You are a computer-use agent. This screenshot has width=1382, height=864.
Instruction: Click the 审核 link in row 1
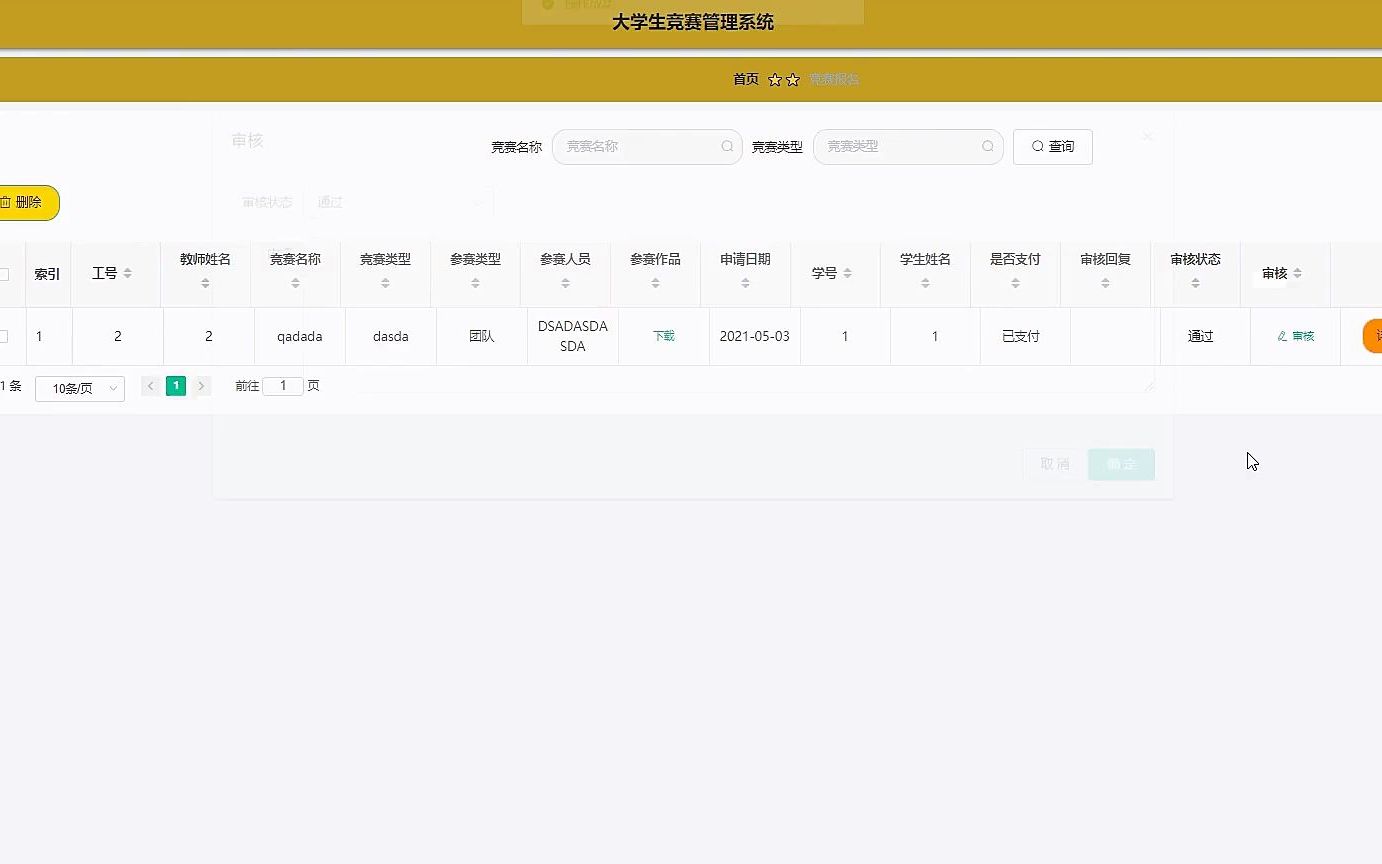1296,336
